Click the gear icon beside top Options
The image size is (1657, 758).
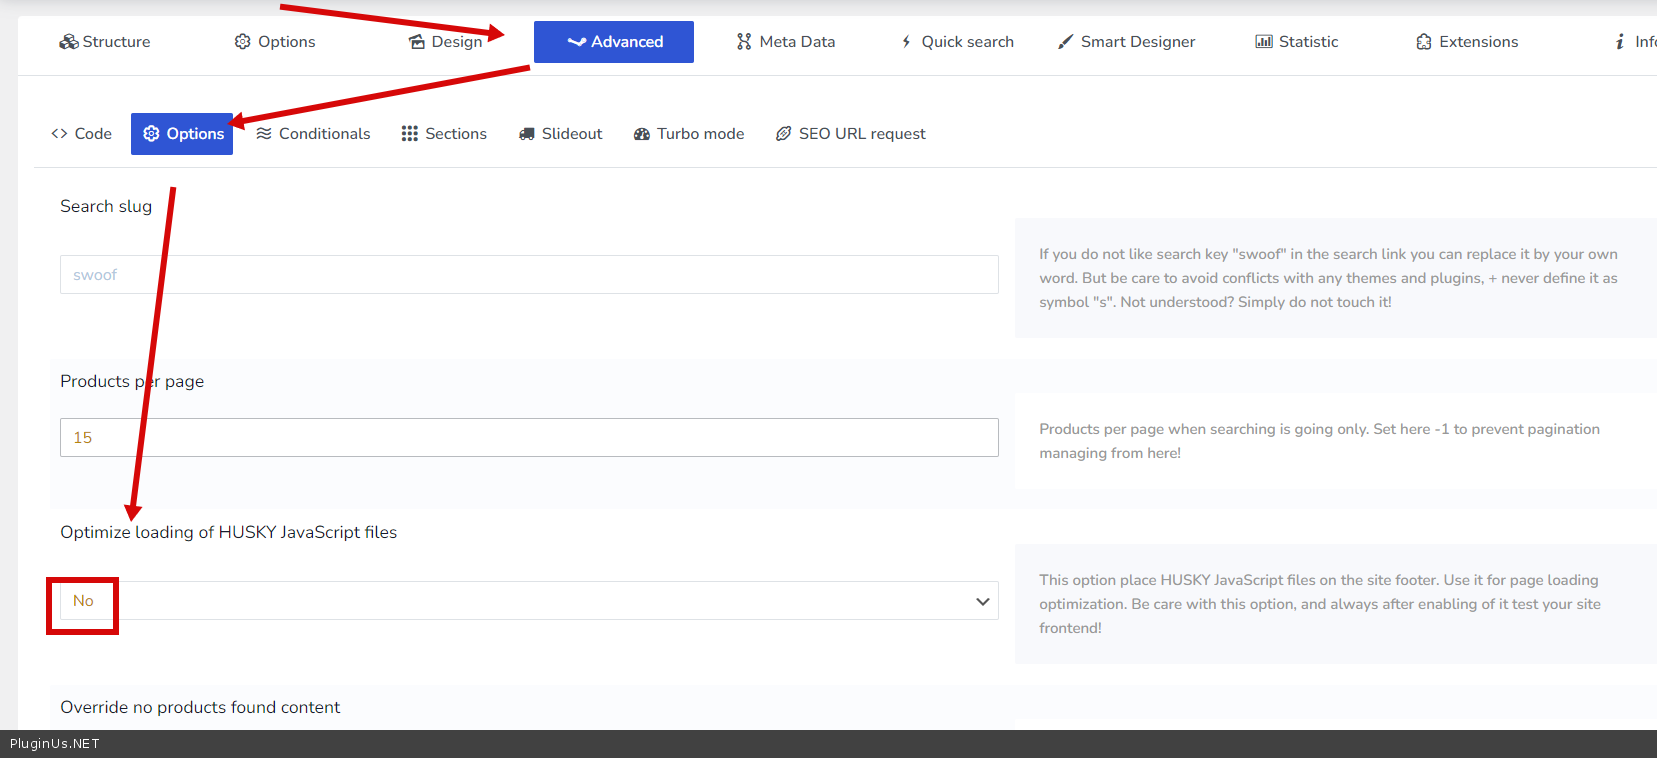[243, 42]
